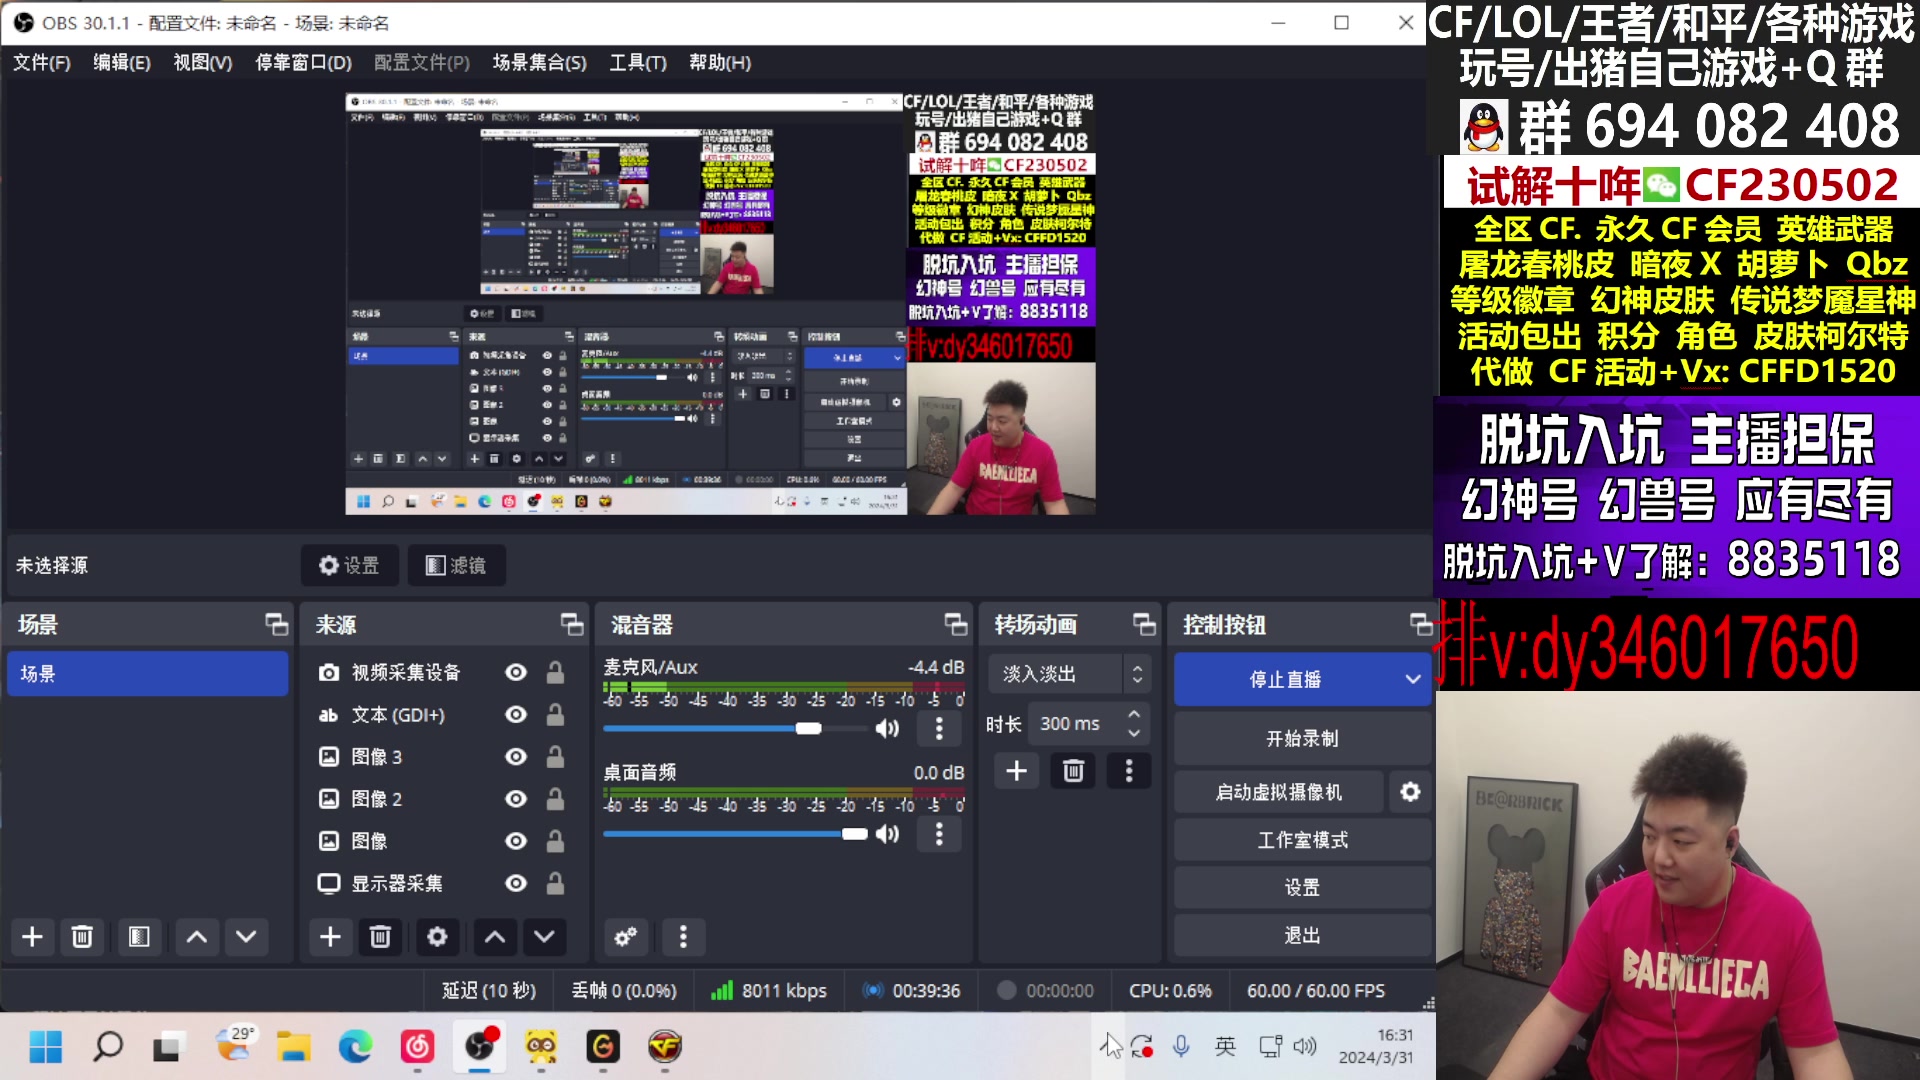Open 麦克风/Aux three-dot options
The image size is (1920, 1080).
pyautogui.click(x=939, y=728)
